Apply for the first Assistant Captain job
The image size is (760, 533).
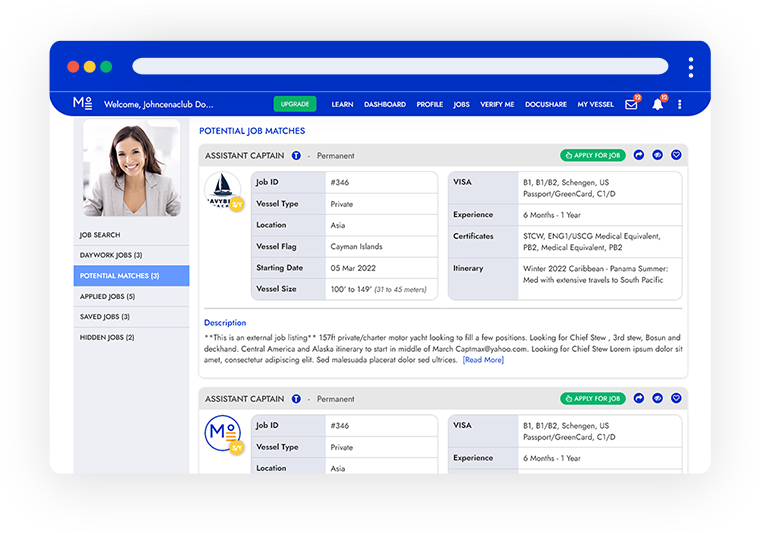[593, 156]
